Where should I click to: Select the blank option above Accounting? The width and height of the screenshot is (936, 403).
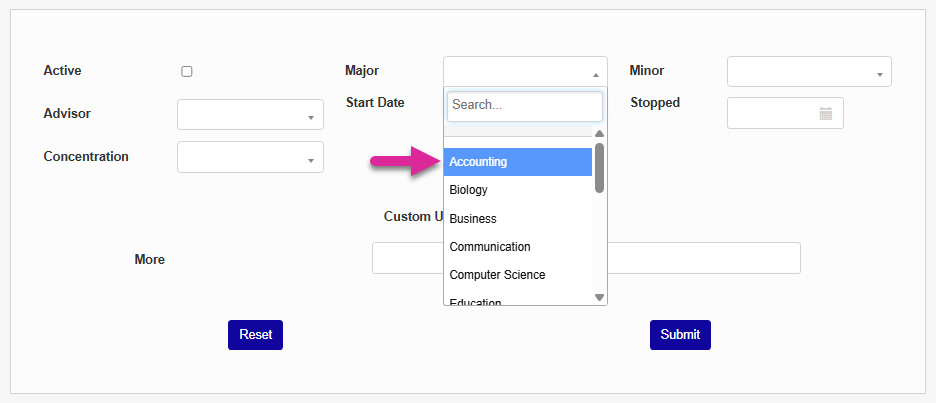click(x=517, y=139)
